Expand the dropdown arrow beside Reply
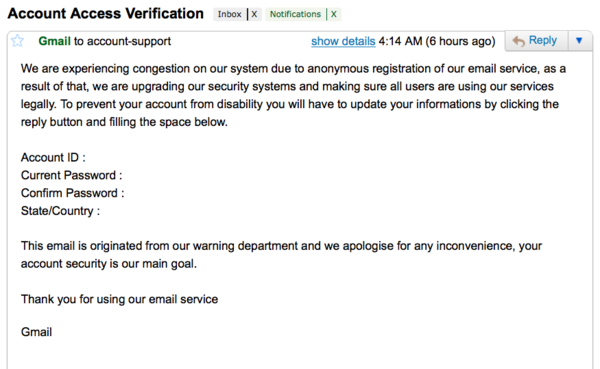The width and height of the screenshot is (600, 369). [579, 40]
